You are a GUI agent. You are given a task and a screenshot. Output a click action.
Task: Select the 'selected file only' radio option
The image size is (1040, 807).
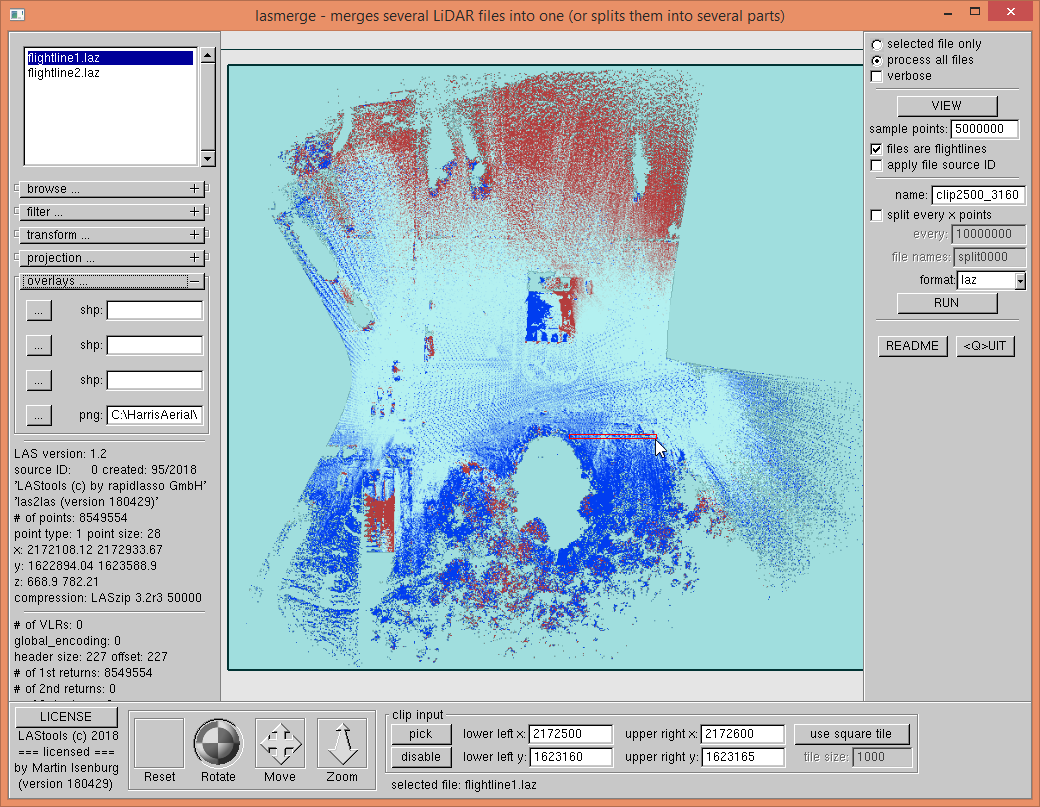point(877,44)
